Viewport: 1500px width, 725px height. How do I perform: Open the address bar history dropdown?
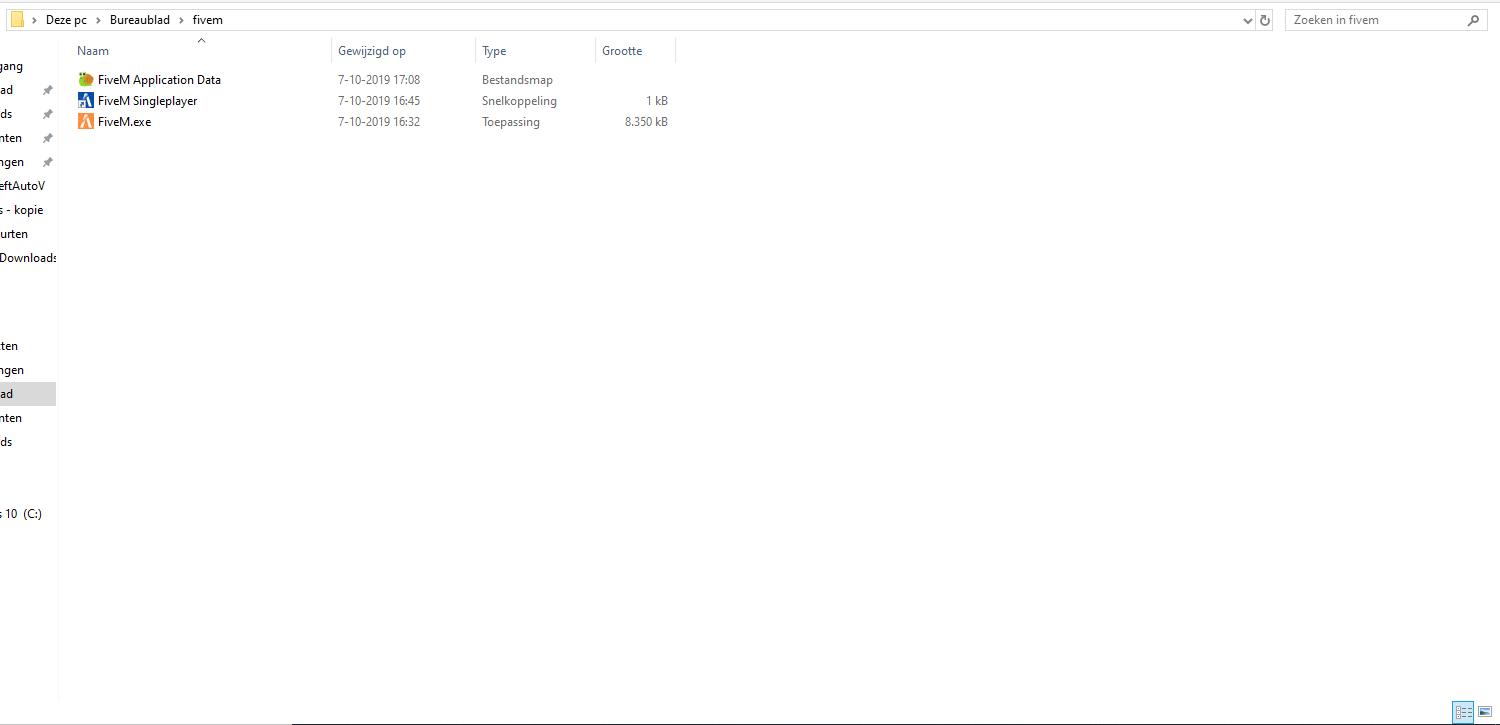[x=1247, y=20]
